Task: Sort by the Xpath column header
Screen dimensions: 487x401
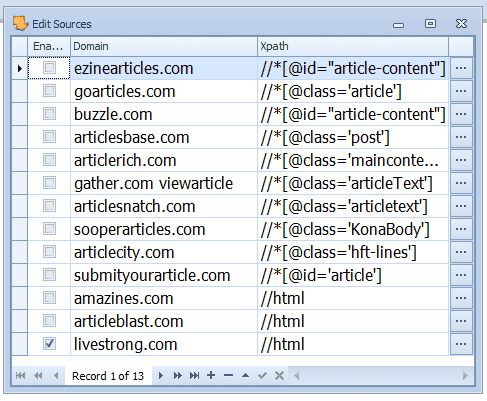Action: tap(353, 46)
